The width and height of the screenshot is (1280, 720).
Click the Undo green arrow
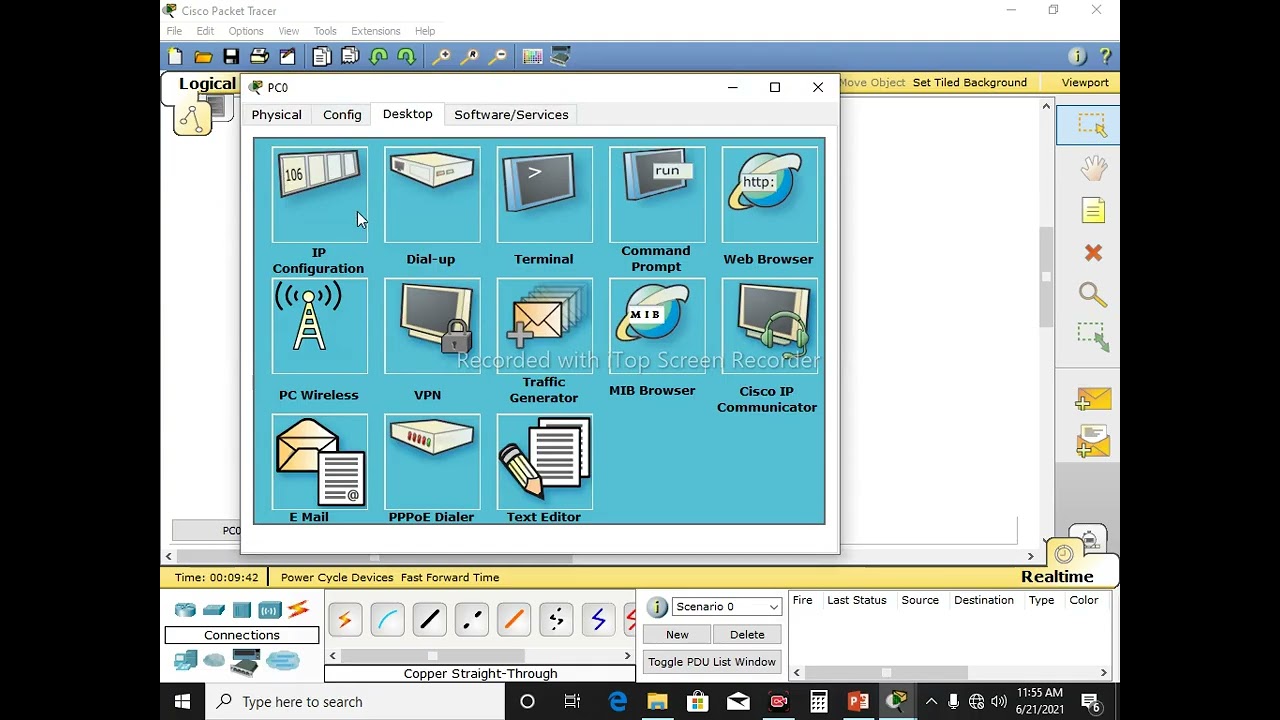[x=378, y=57]
